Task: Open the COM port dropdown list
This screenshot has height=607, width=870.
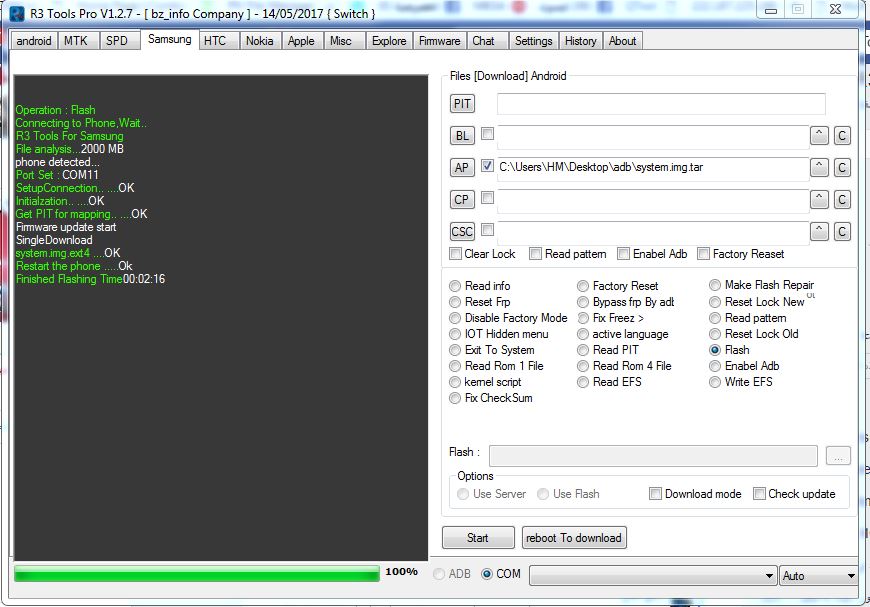Action: pos(653,575)
